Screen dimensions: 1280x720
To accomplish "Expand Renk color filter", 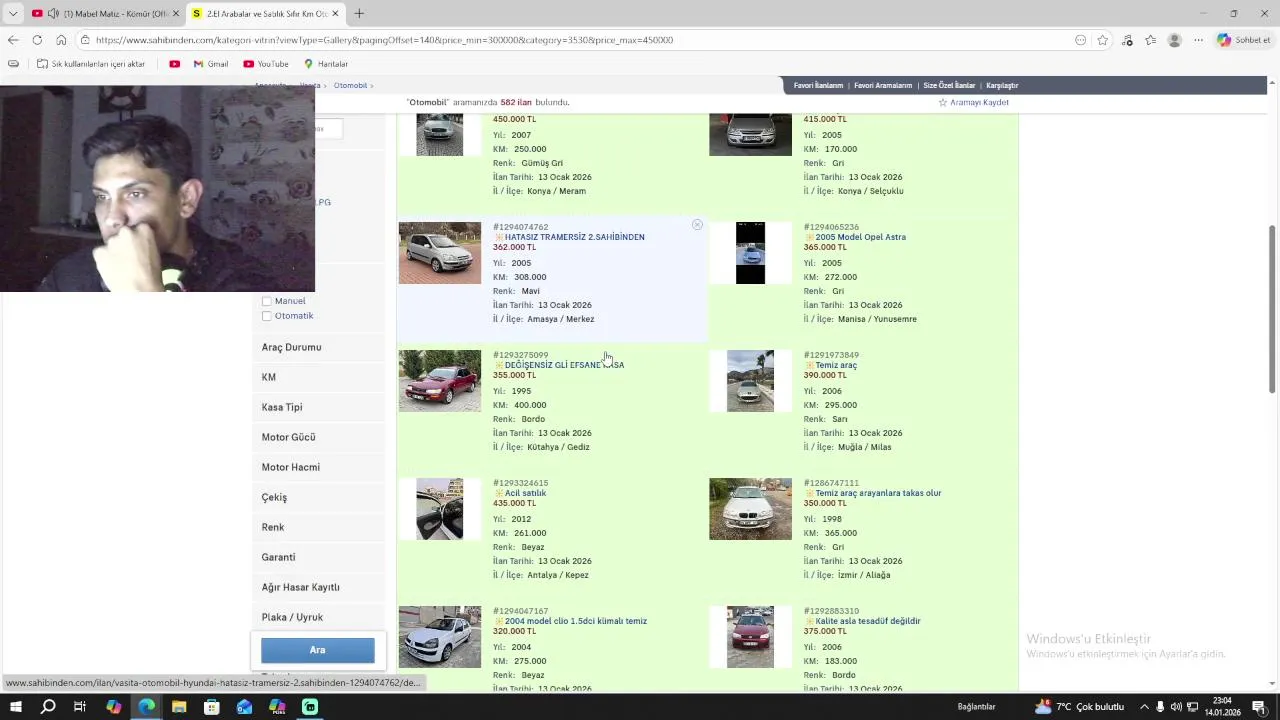I will coord(318,527).
